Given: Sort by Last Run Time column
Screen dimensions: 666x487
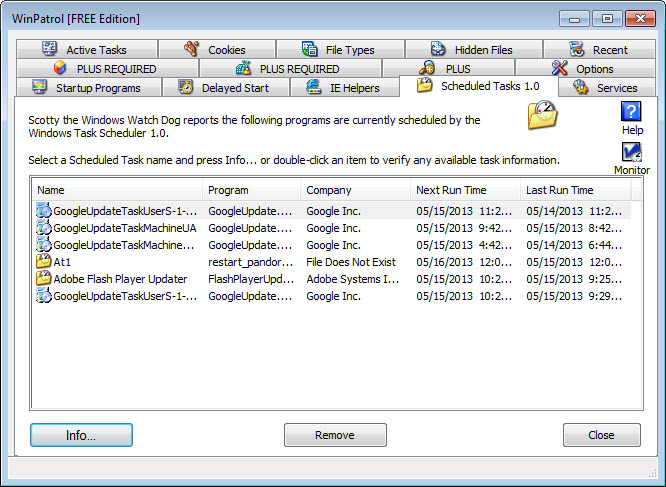Looking at the screenshot, I should [x=576, y=190].
